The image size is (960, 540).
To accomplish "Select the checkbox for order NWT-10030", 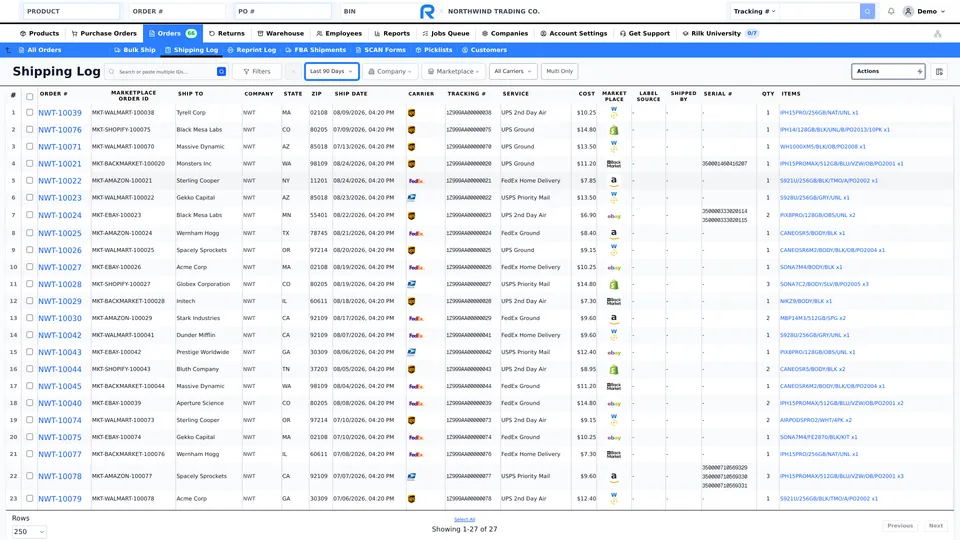I will 29,318.
